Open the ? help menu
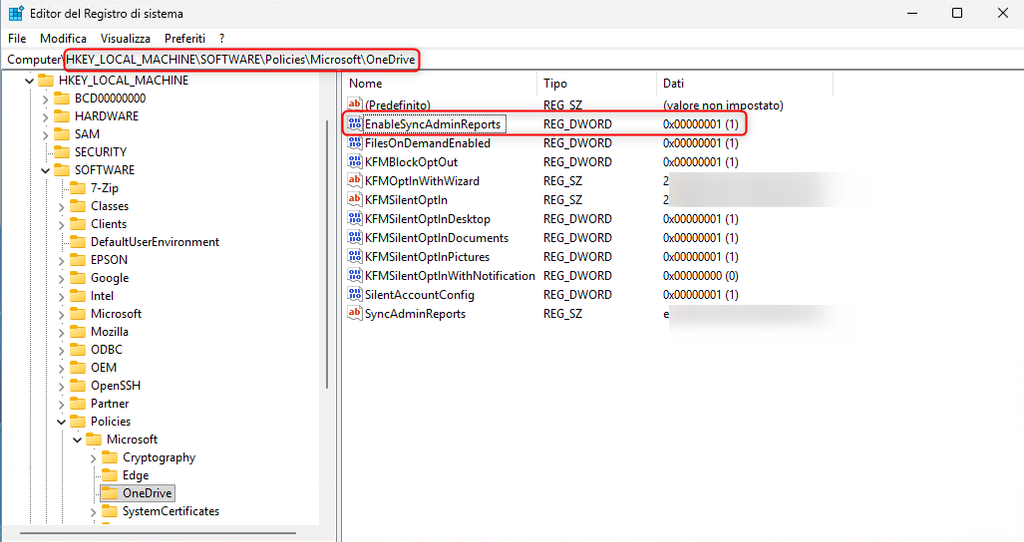 tap(222, 39)
